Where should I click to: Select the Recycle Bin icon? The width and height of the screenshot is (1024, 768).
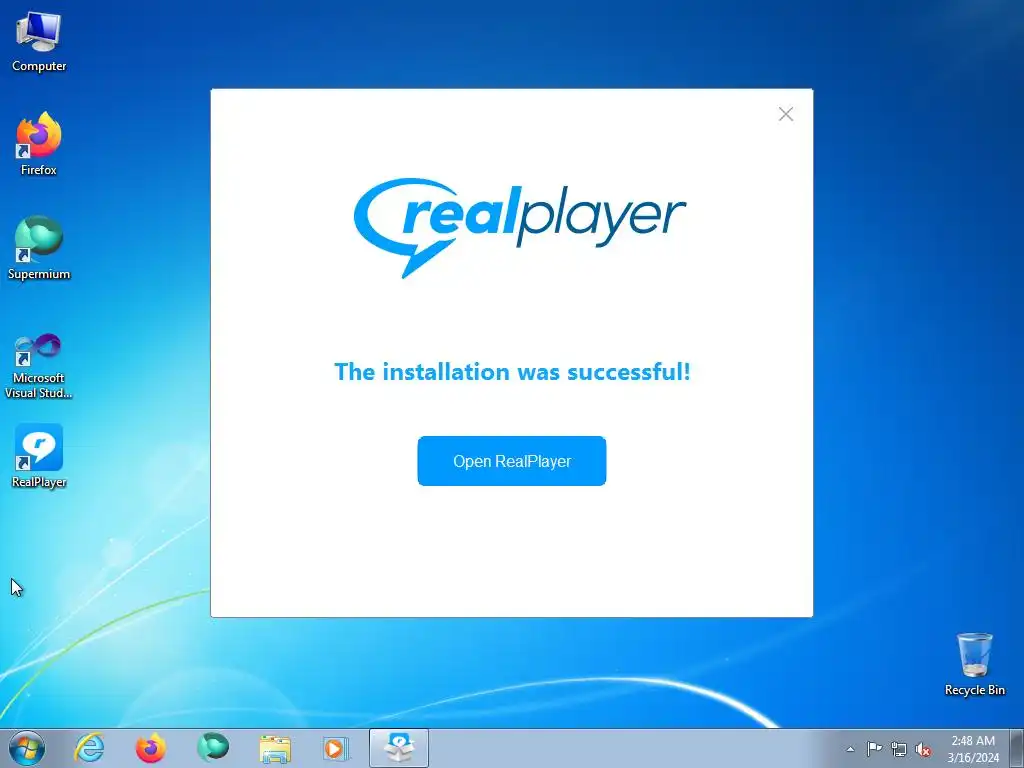(974, 664)
